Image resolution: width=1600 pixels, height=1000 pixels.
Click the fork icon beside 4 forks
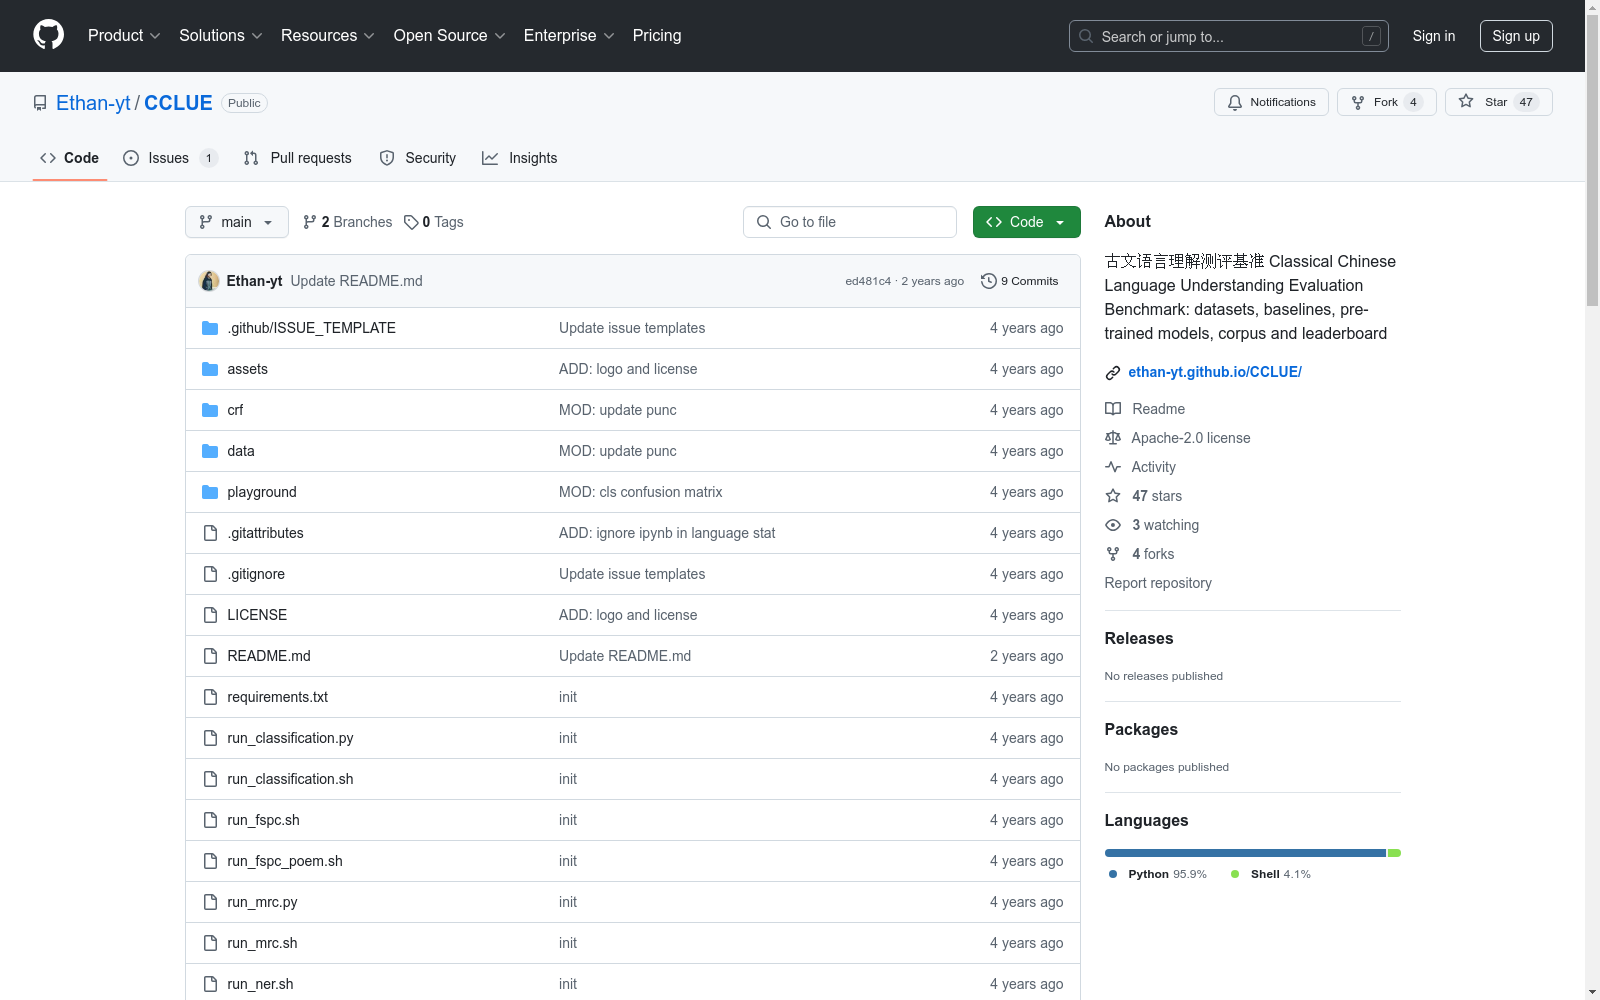coord(1113,554)
